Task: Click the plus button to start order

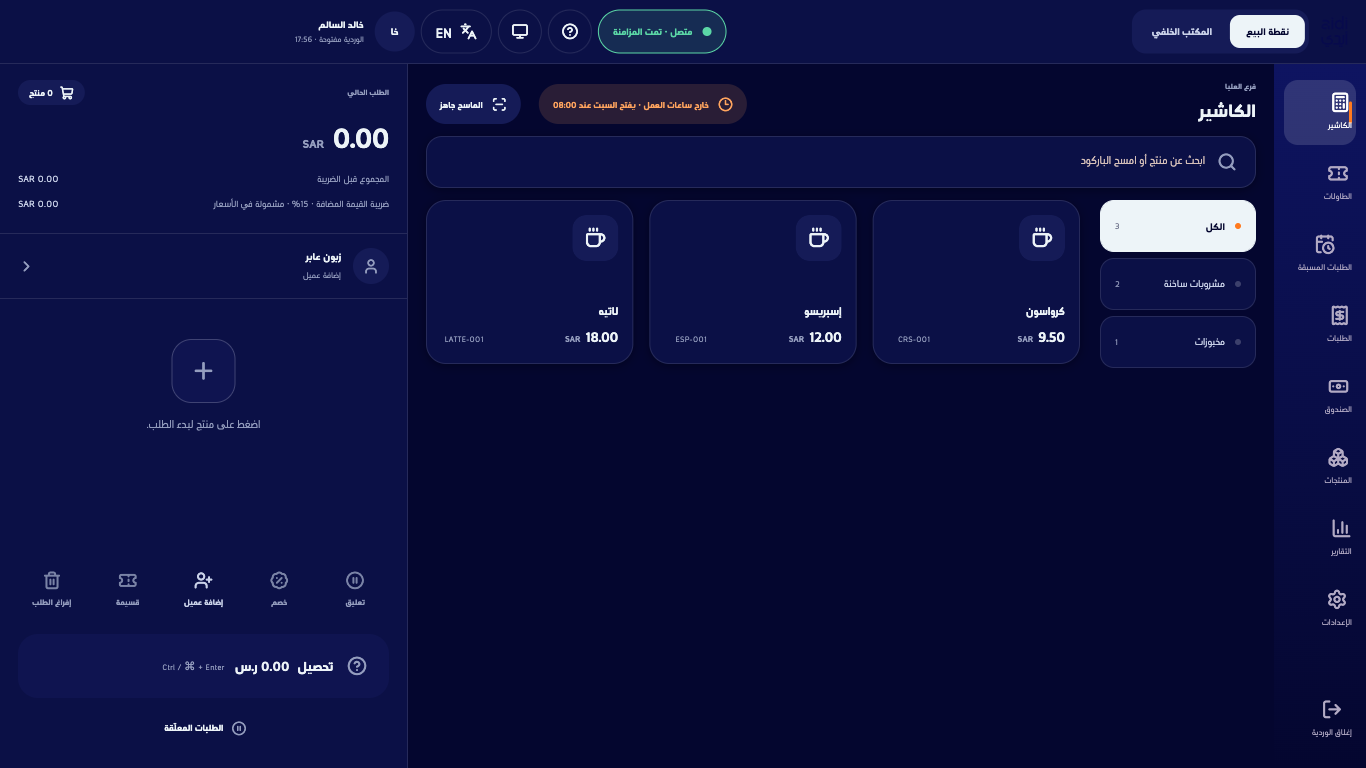Action: point(203,371)
